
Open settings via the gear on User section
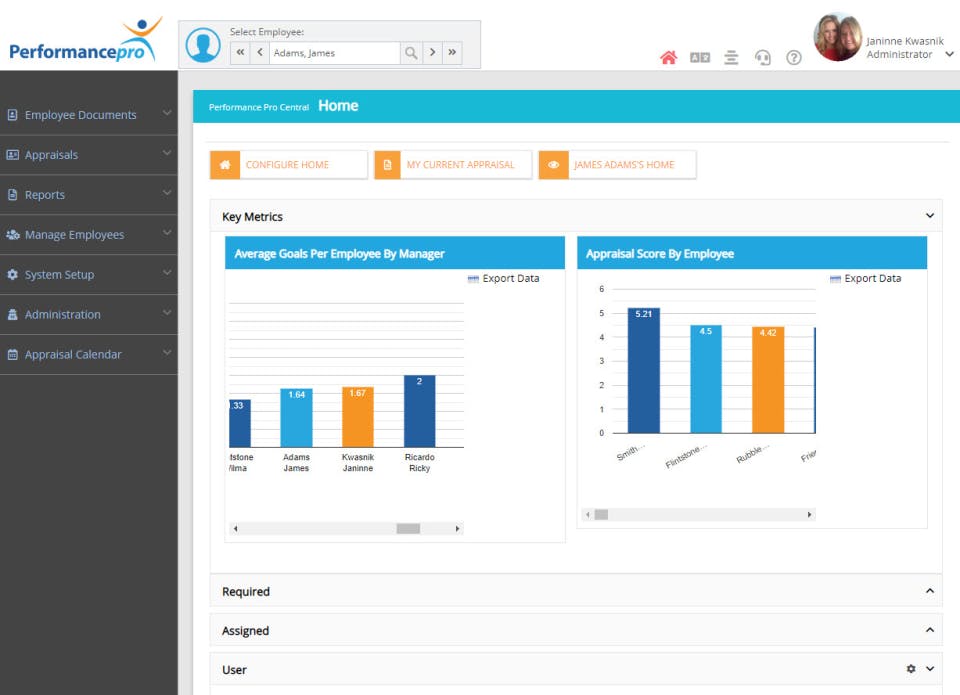(x=911, y=668)
